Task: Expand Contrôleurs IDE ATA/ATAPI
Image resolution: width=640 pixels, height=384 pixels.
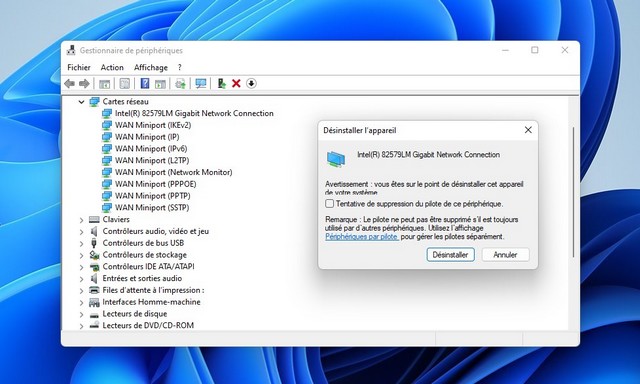Action: tap(81, 267)
